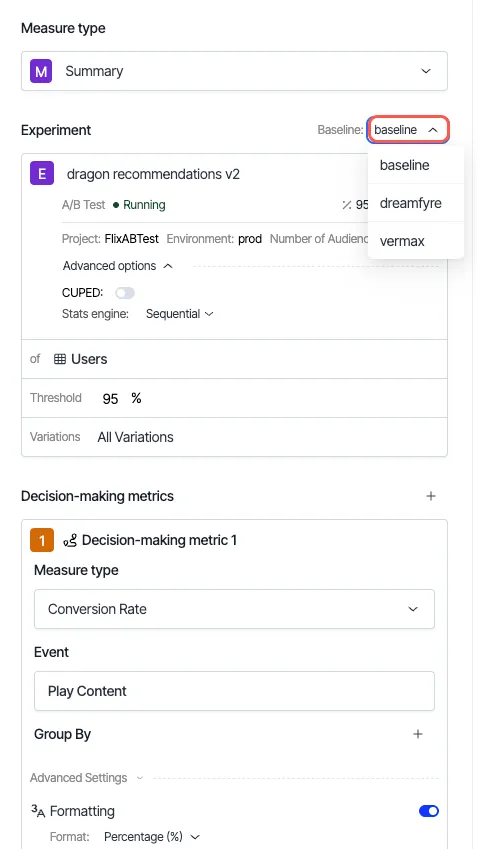Click the Formatting 3A icon

pyautogui.click(x=38, y=811)
